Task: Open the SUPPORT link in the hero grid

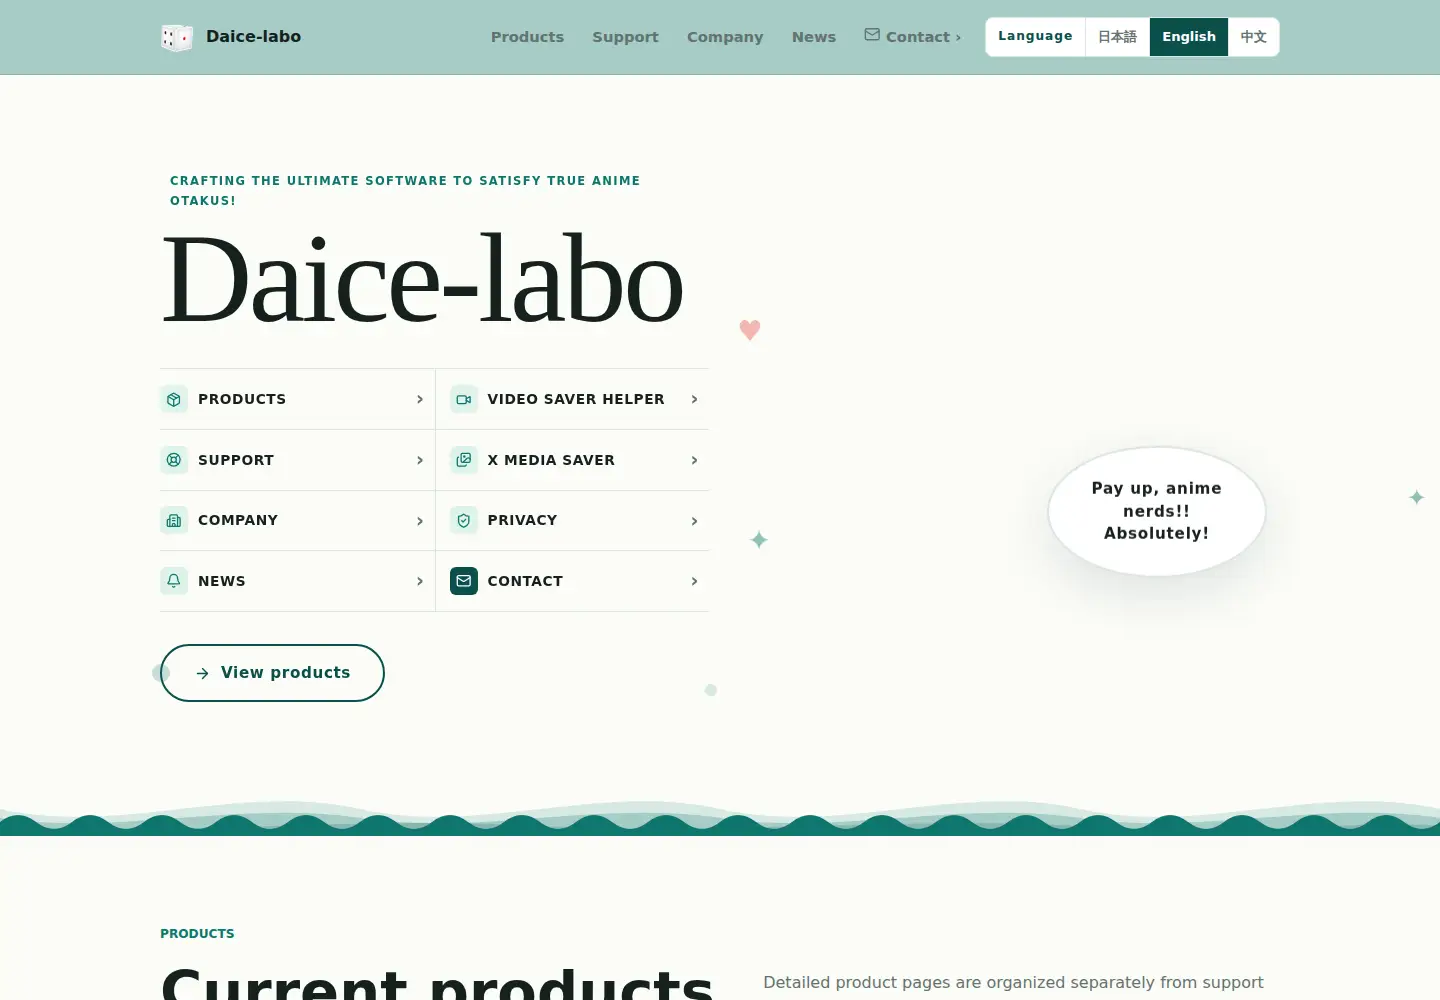Action: click(x=297, y=460)
